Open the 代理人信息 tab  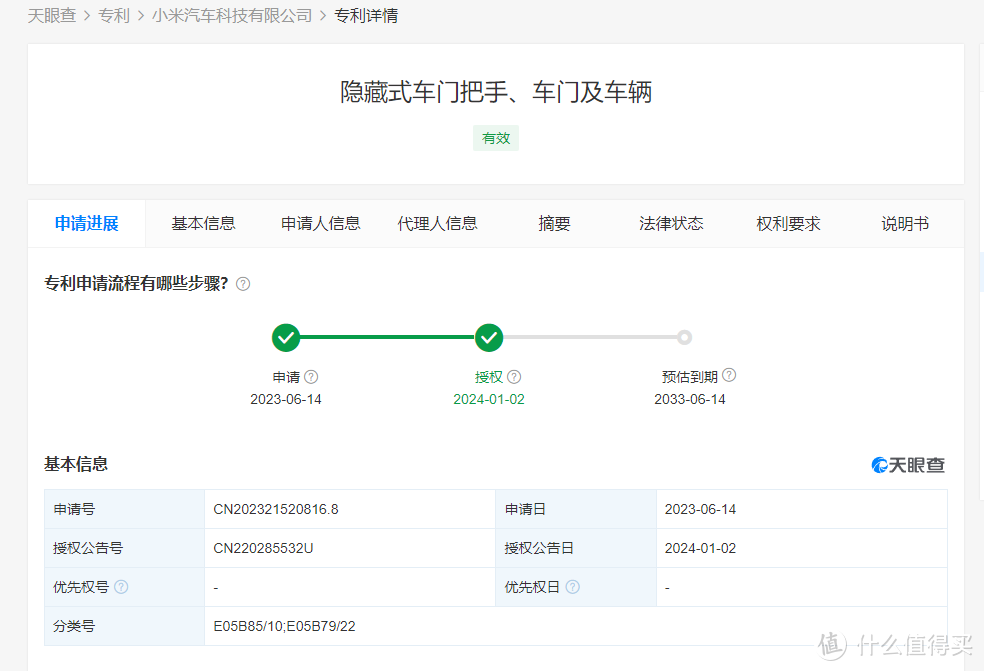pyautogui.click(x=437, y=223)
